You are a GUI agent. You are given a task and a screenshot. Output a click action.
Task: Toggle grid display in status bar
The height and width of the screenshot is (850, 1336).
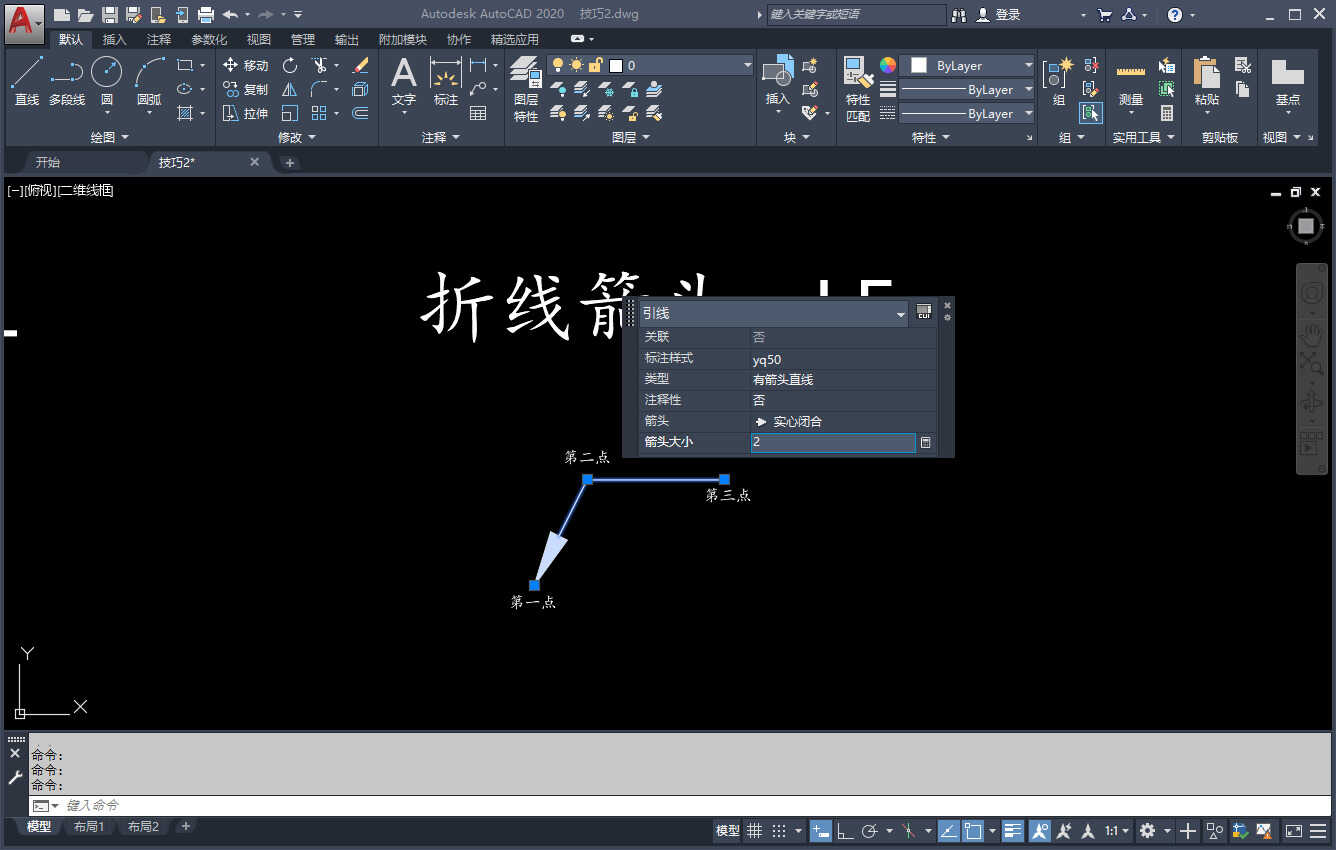(x=754, y=831)
